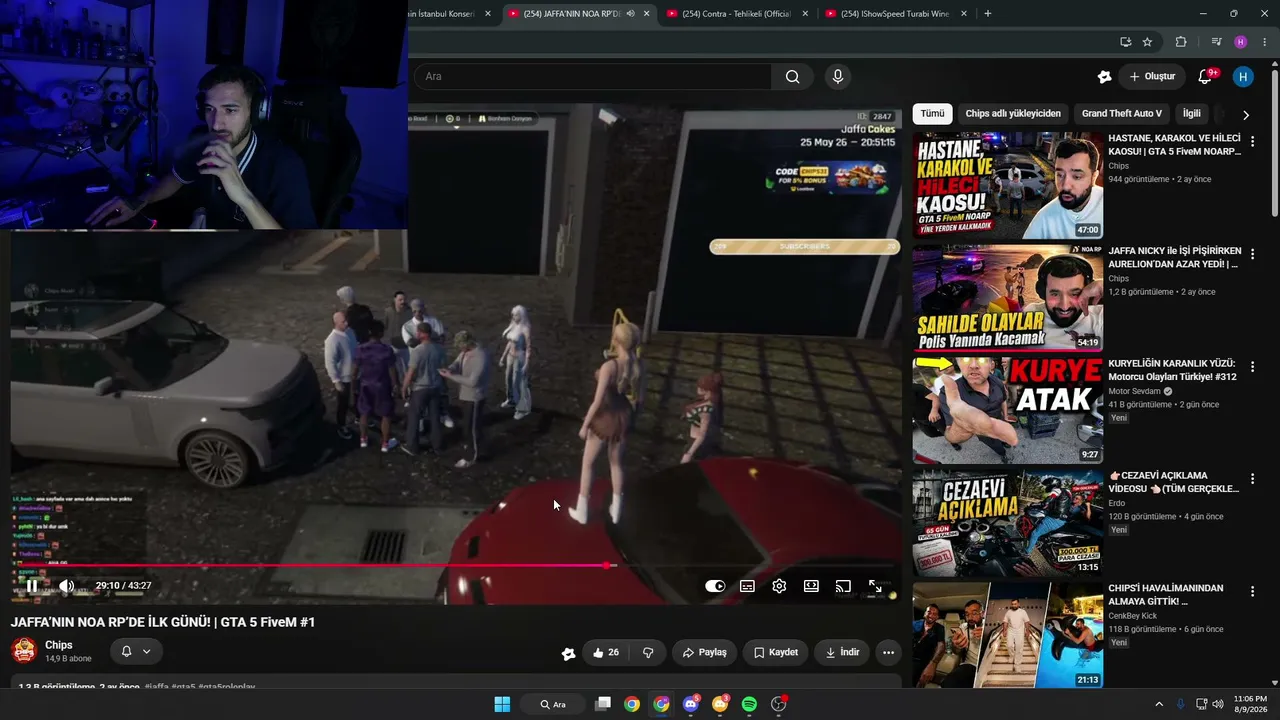Open options menu for JAFFA NICKY video

pyautogui.click(x=1252, y=255)
